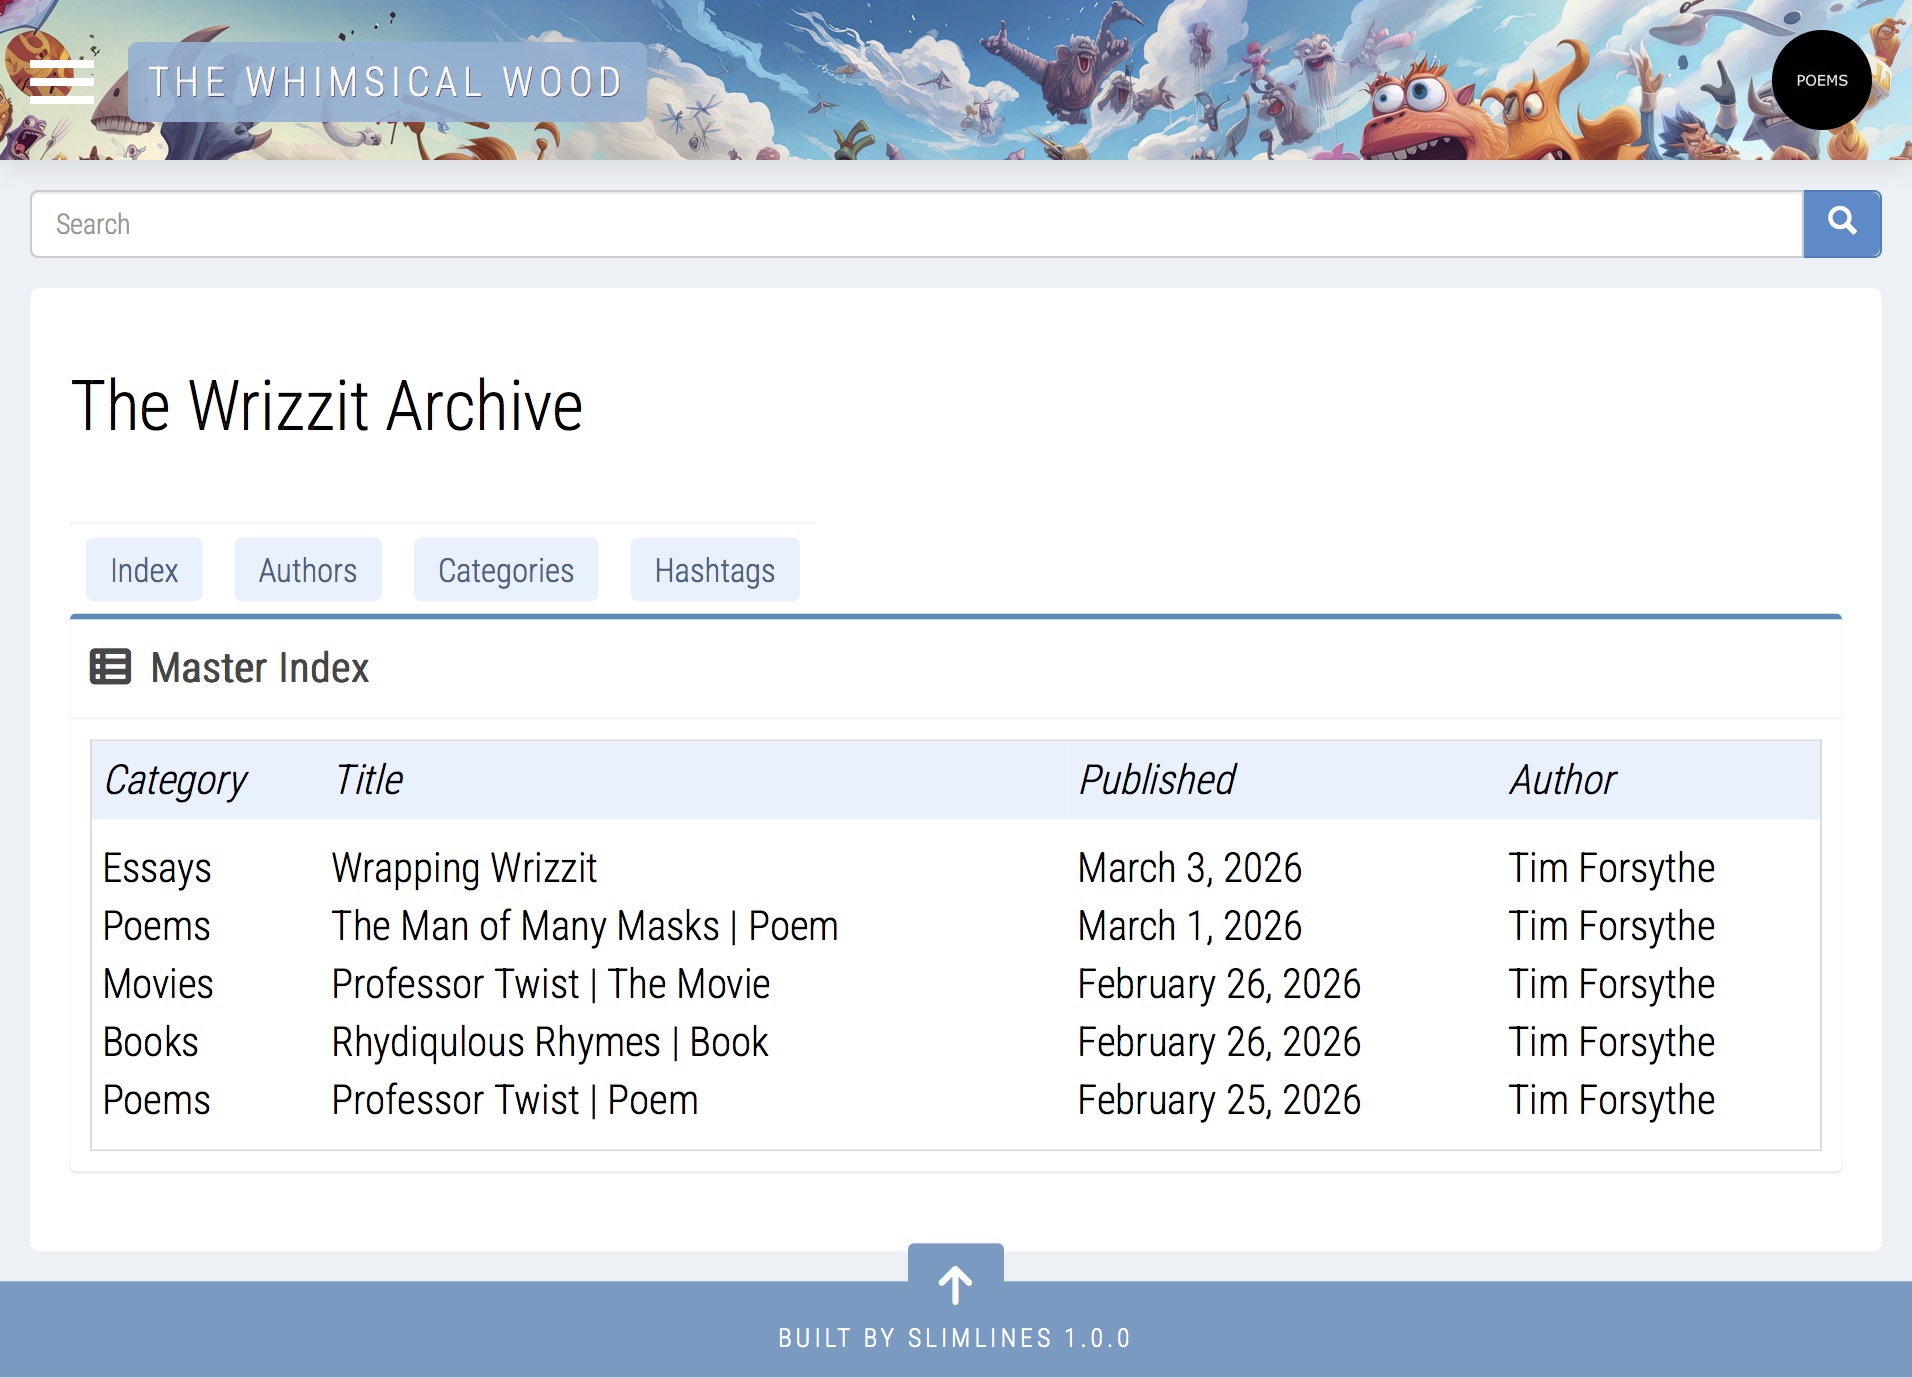Open Professor Twist | Poem entry

tap(514, 1100)
